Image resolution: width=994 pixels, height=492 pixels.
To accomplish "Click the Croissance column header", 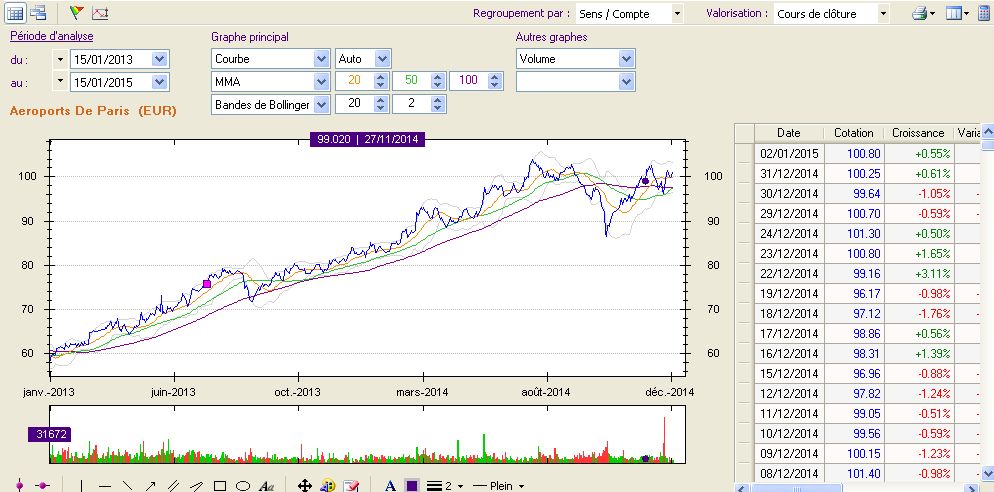I will tap(917, 133).
